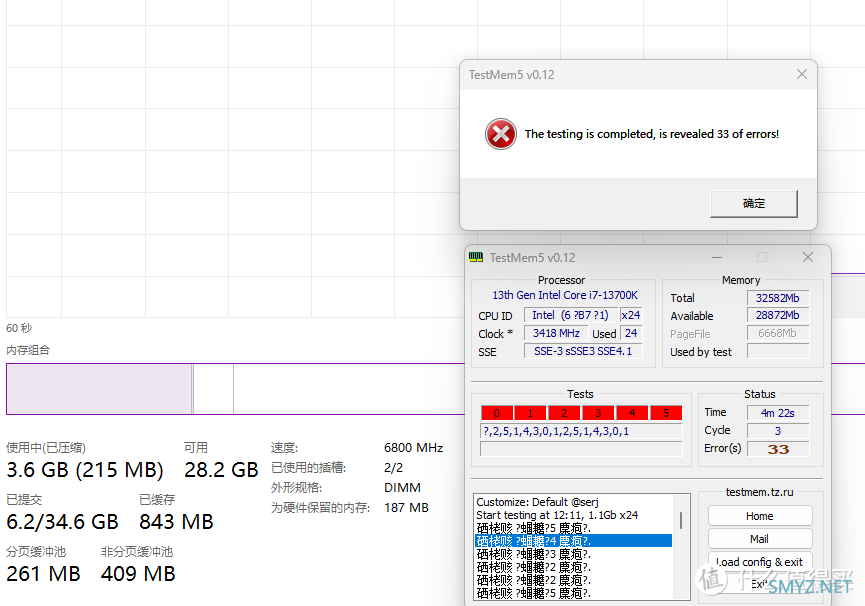Image resolution: width=865 pixels, height=606 pixels.
Task: Click the 843 MB cached value
Action: click(177, 522)
